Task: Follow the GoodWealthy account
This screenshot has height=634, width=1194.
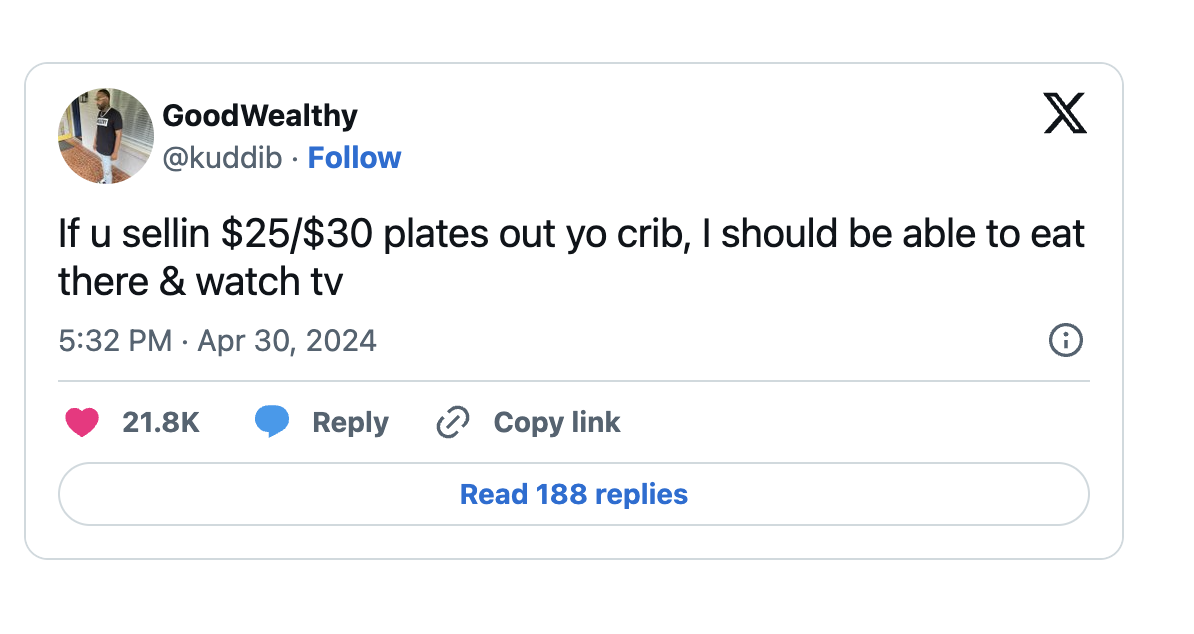Action: click(x=354, y=158)
